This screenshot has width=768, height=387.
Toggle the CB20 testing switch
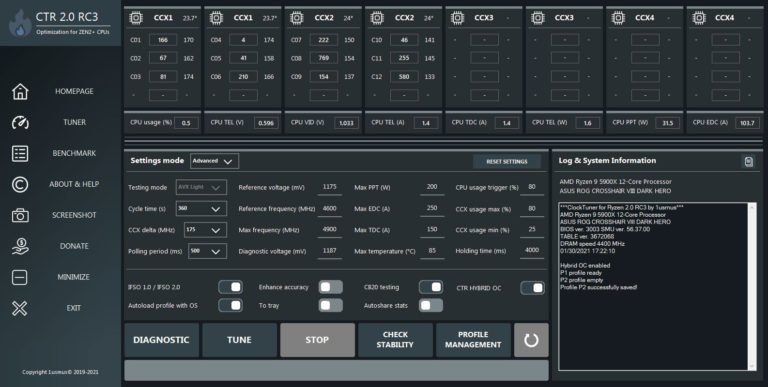[431, 287]
